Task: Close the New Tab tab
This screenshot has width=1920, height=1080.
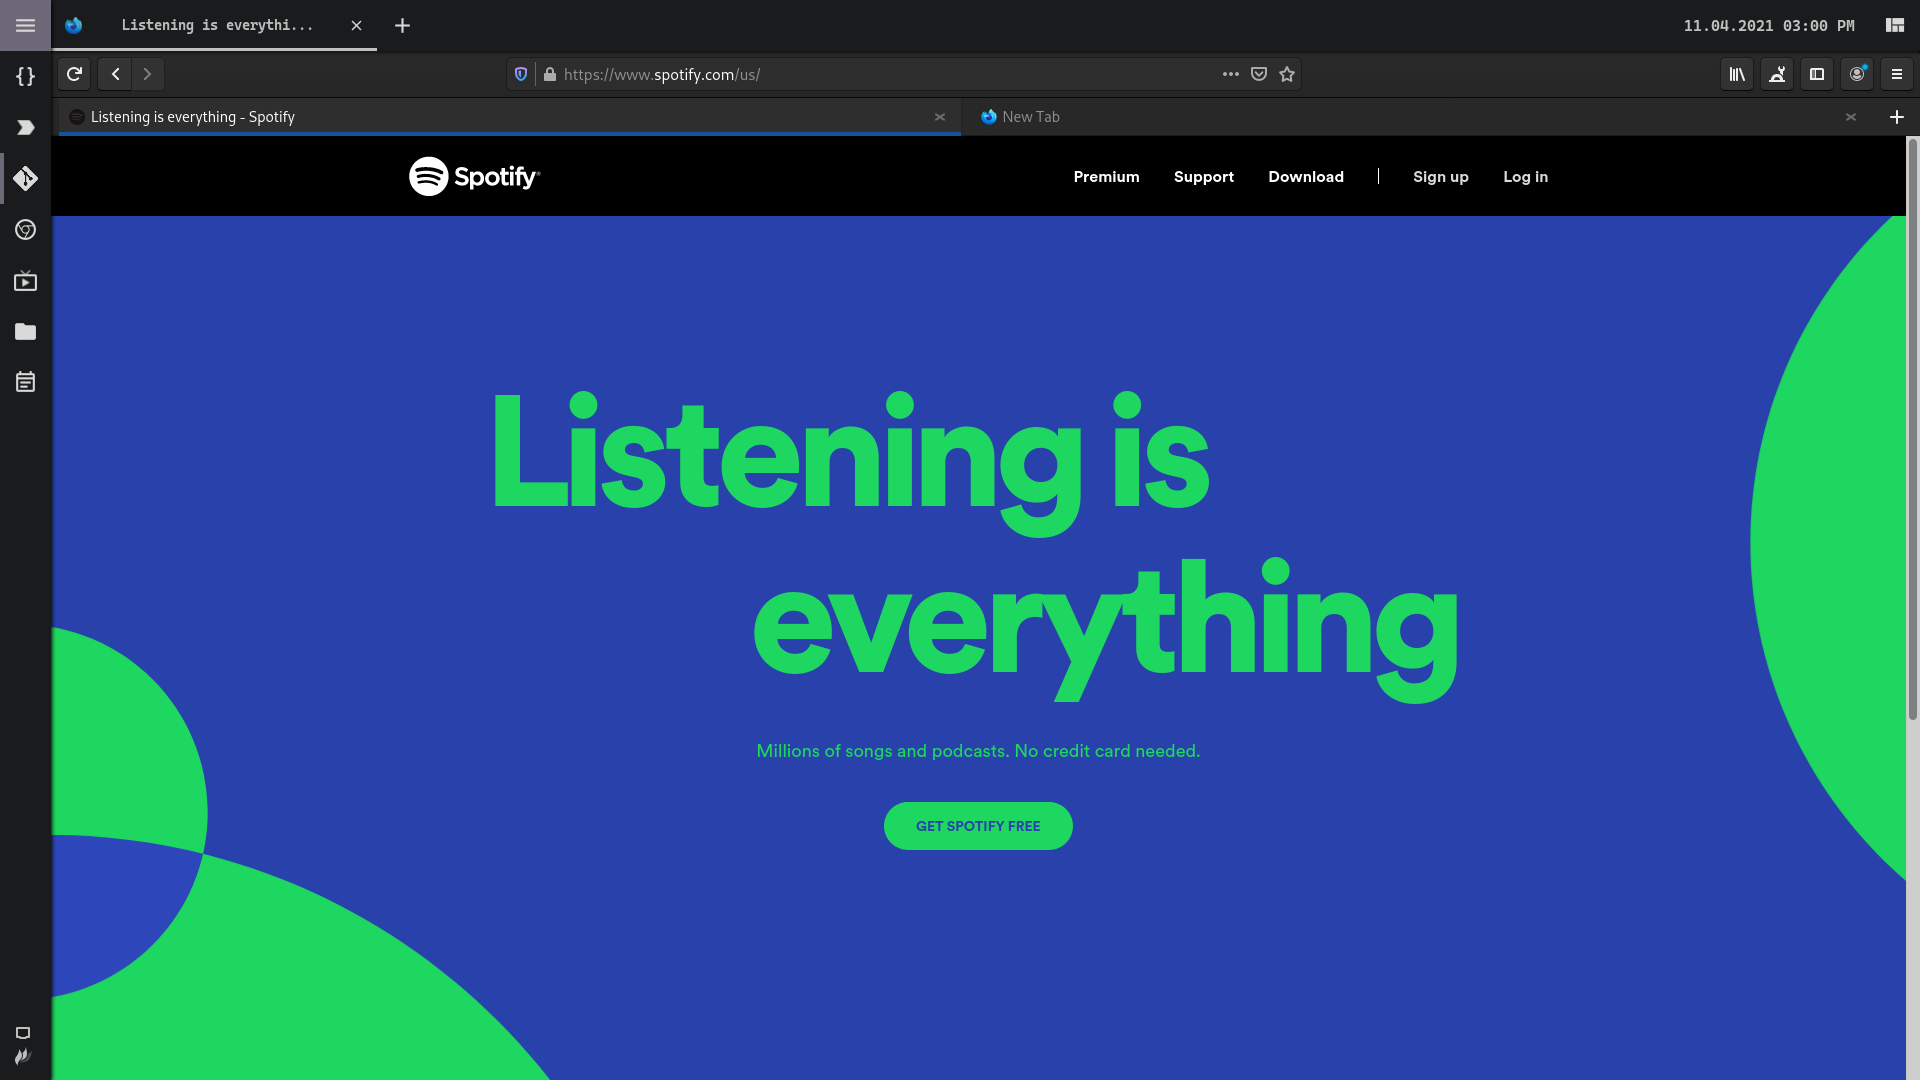Action: 1851,117
